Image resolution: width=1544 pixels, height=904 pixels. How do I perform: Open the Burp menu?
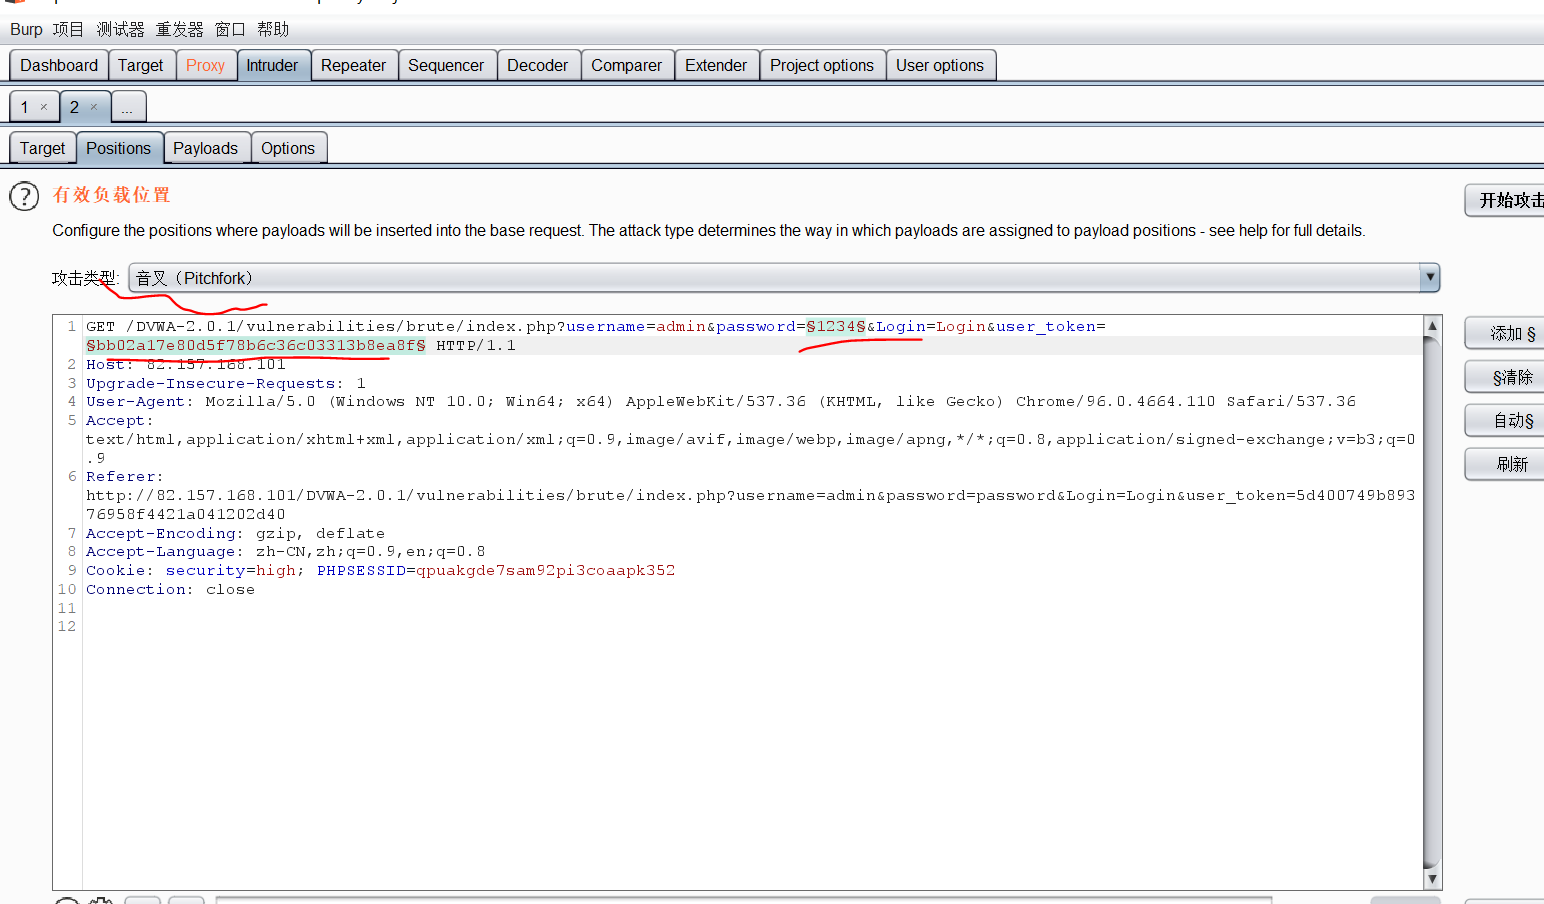(26, 29)
